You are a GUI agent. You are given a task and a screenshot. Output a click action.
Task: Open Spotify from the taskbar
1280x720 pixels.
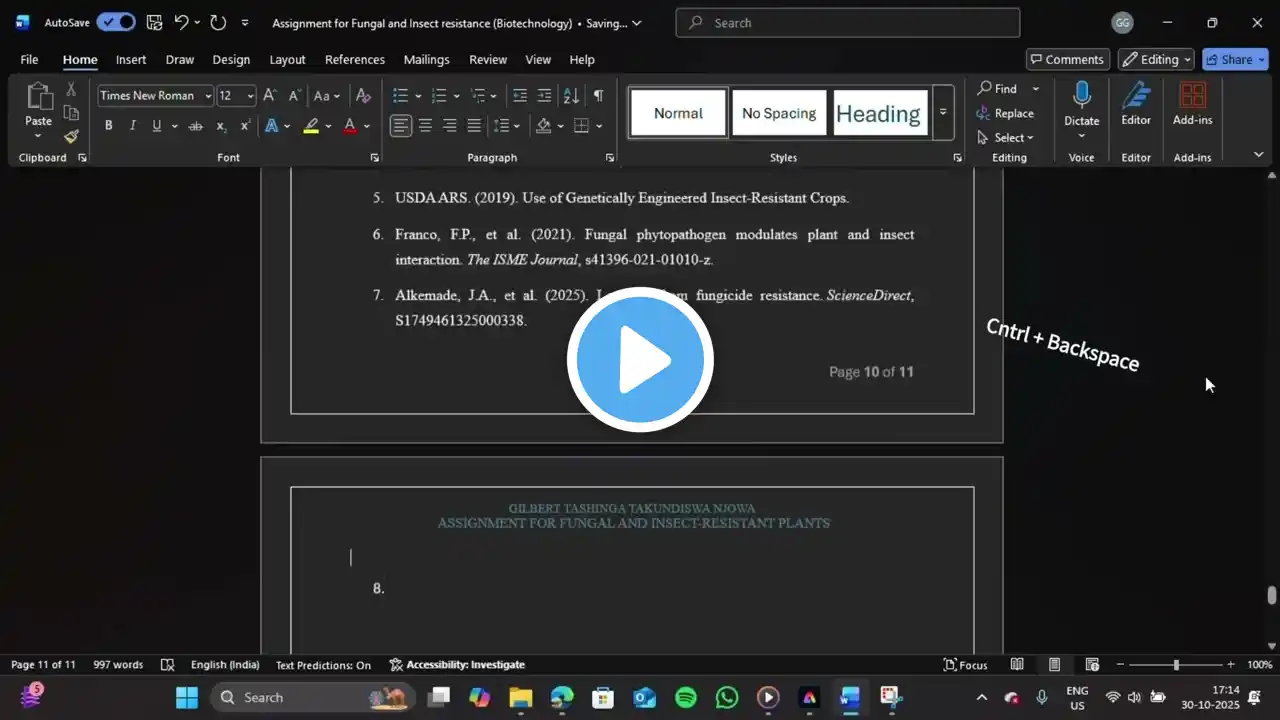[x=686, y=697]
